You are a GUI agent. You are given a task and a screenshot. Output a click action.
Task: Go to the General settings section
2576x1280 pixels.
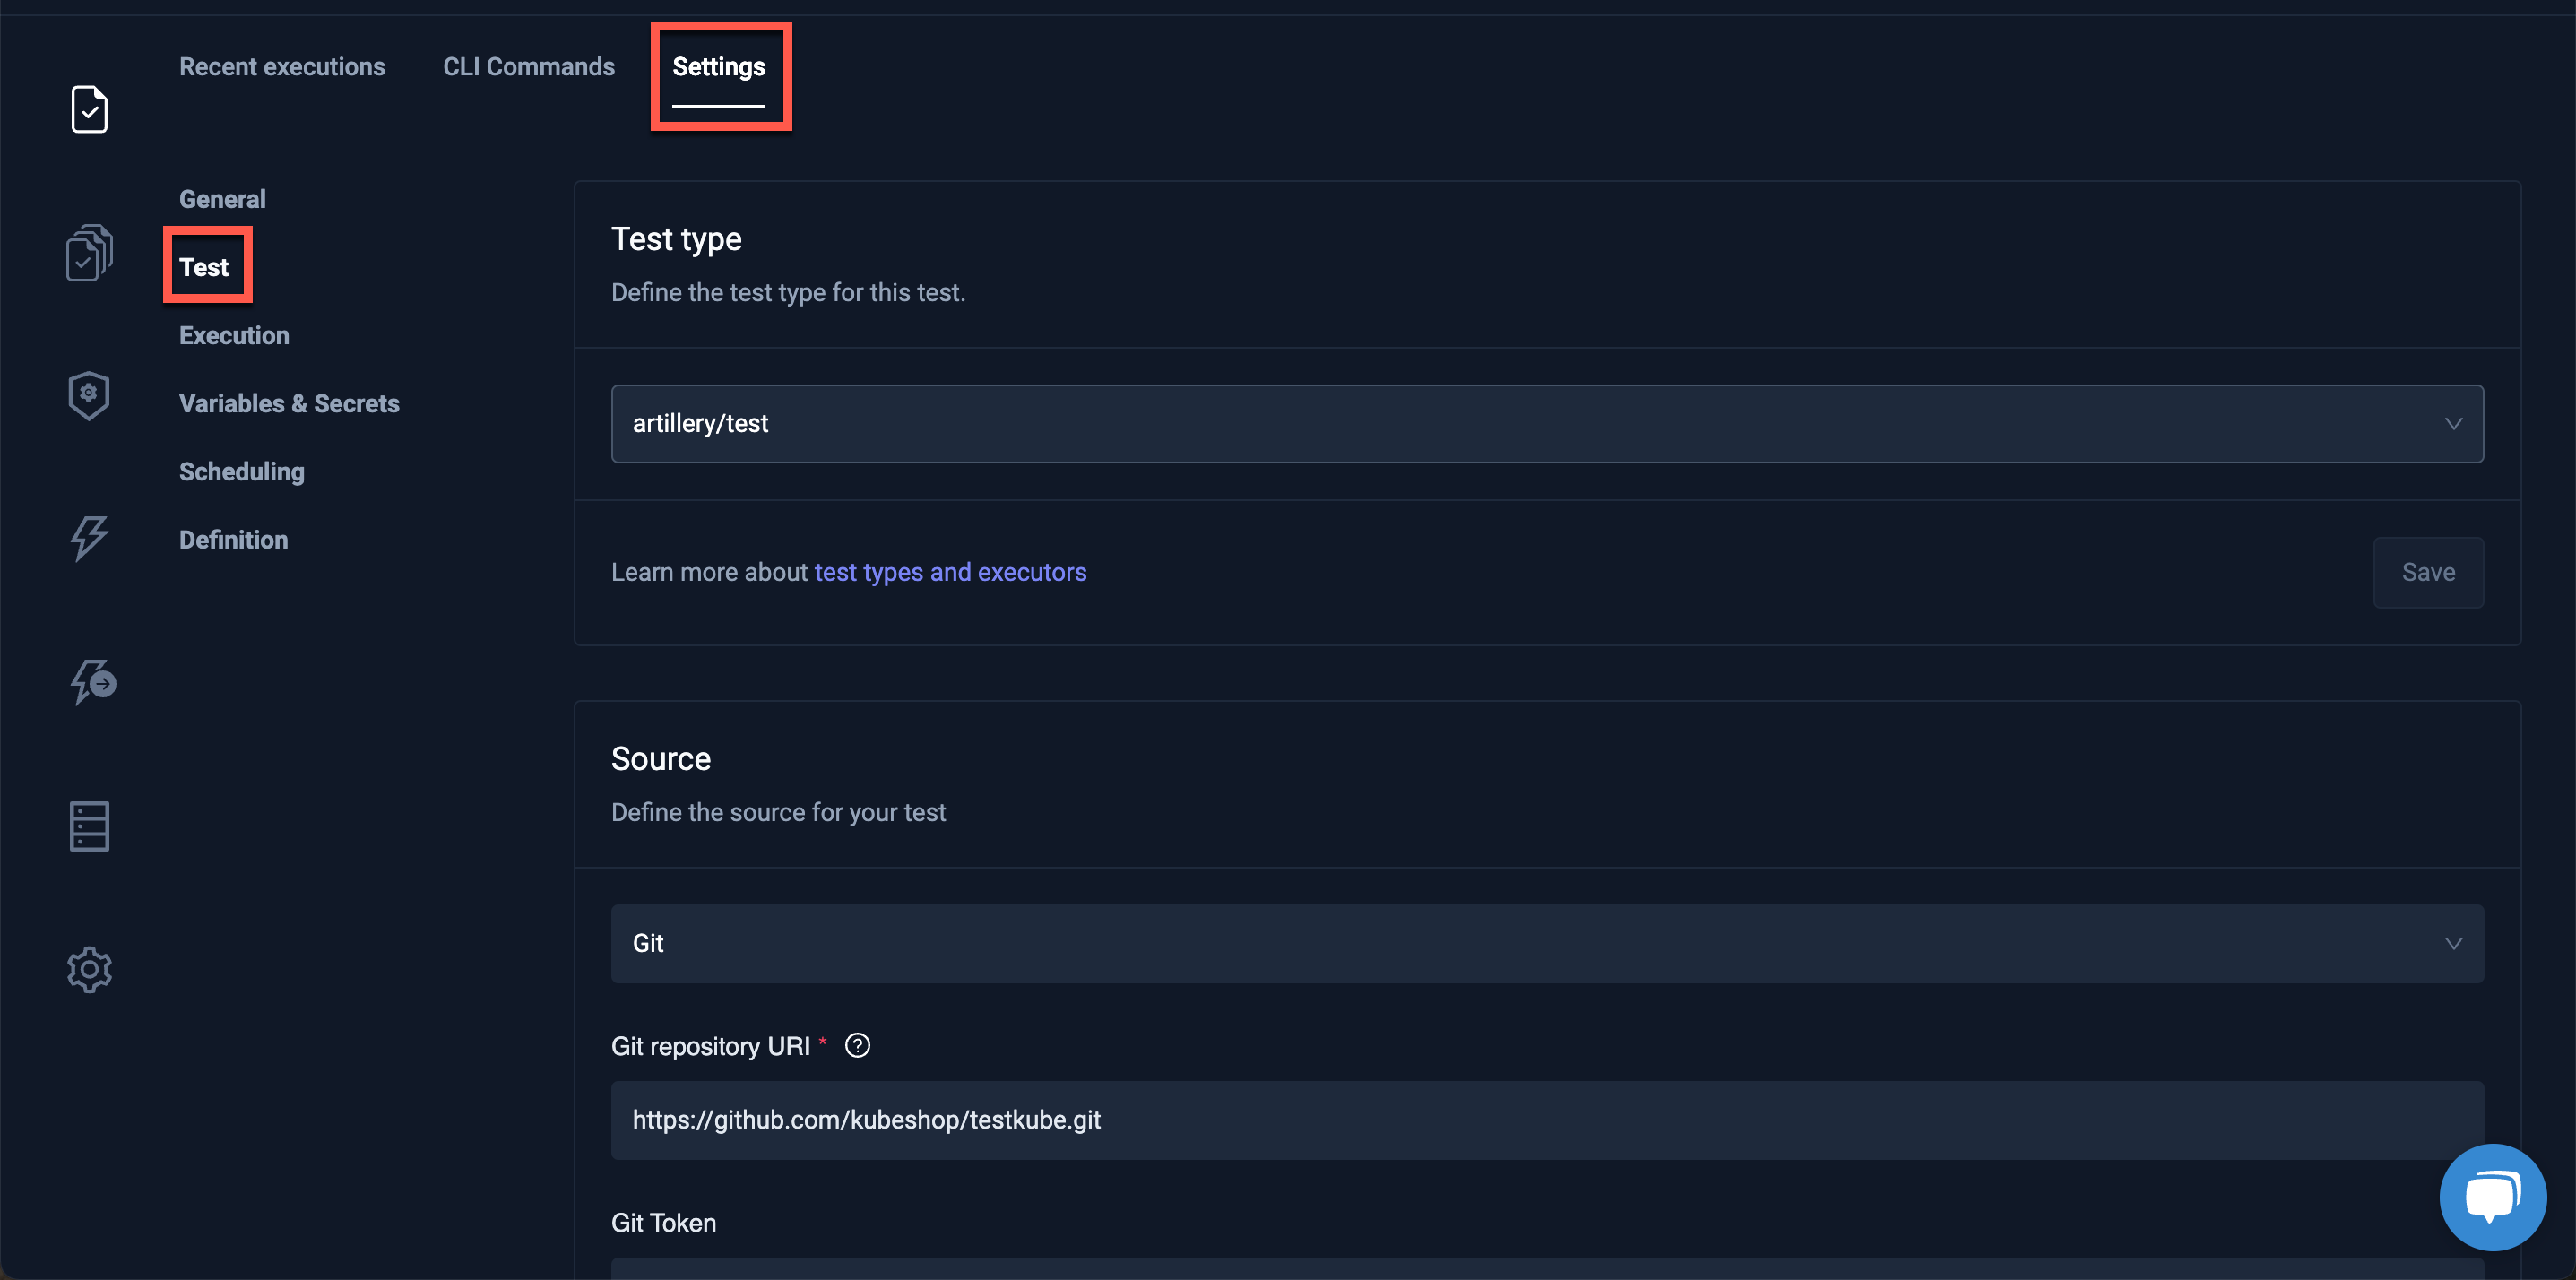click(222, 198)
